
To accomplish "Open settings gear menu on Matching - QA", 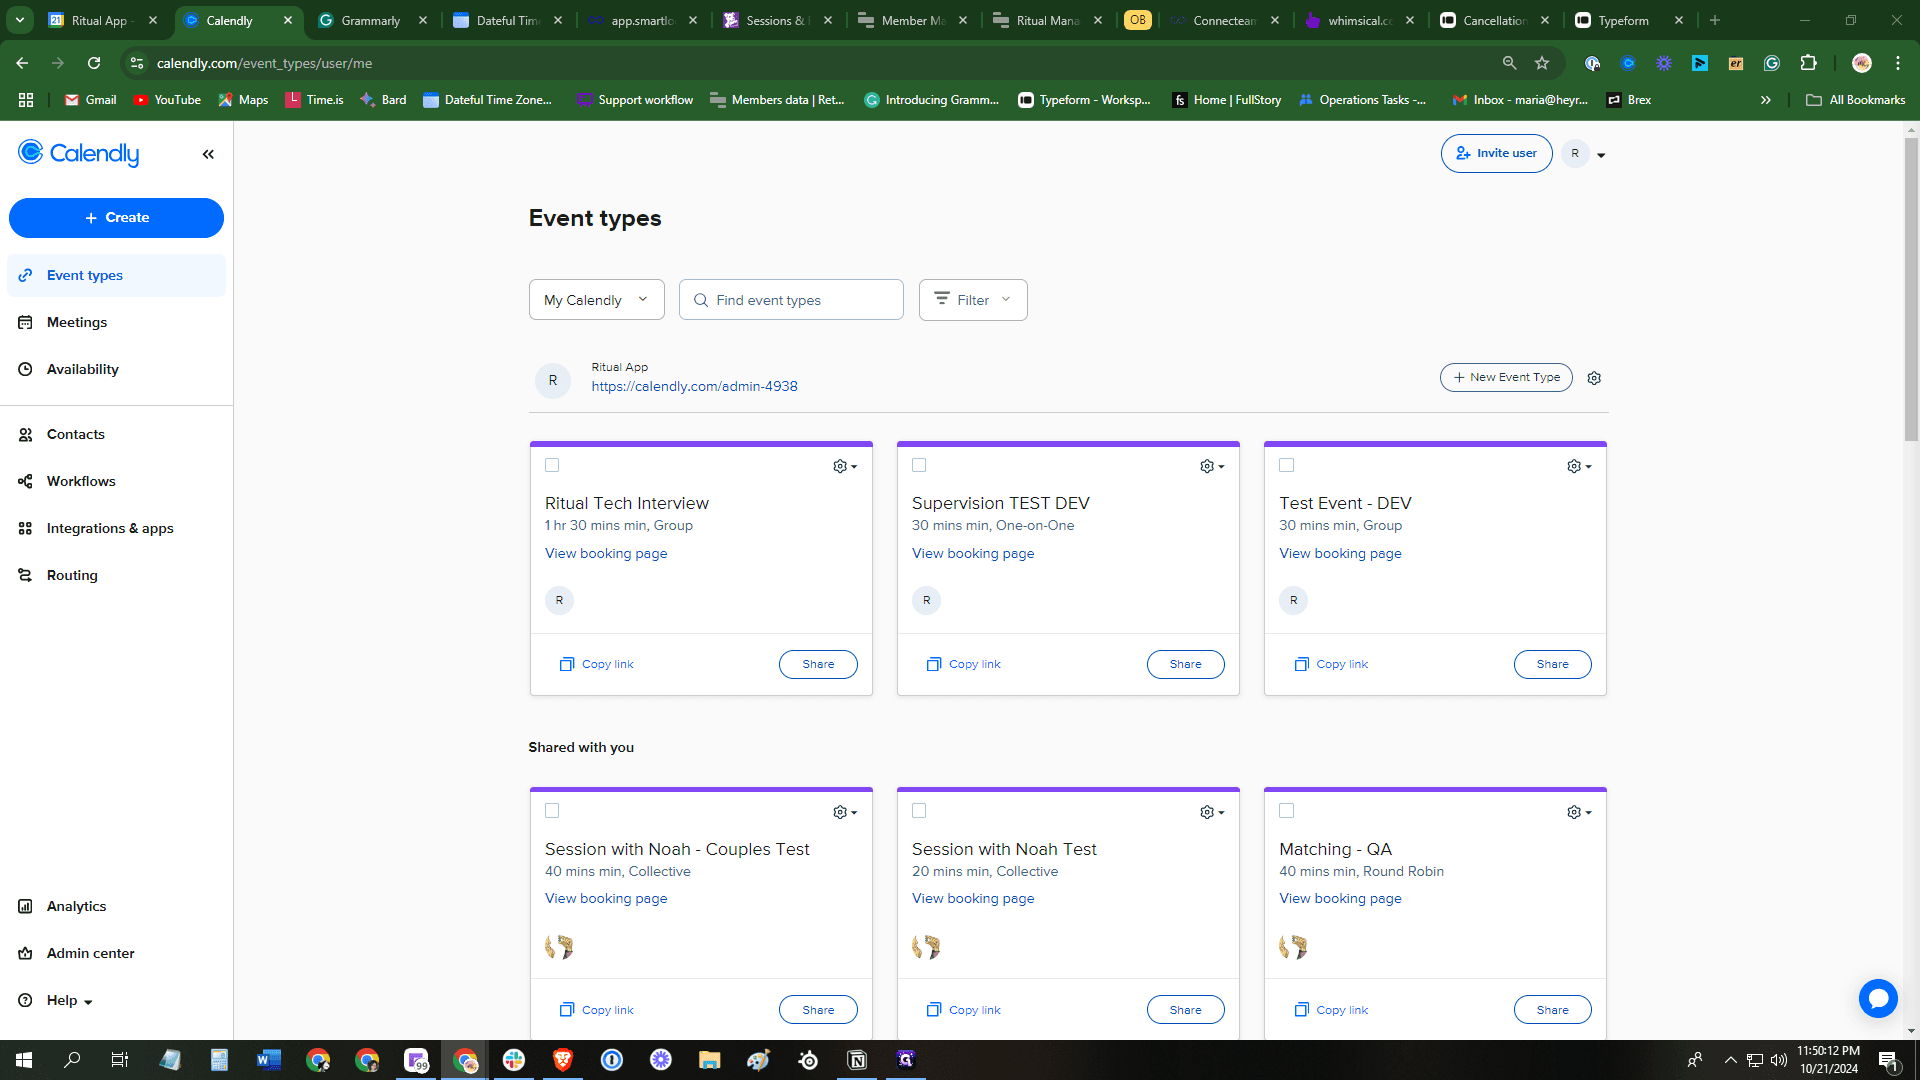I will click(1579, 812).
